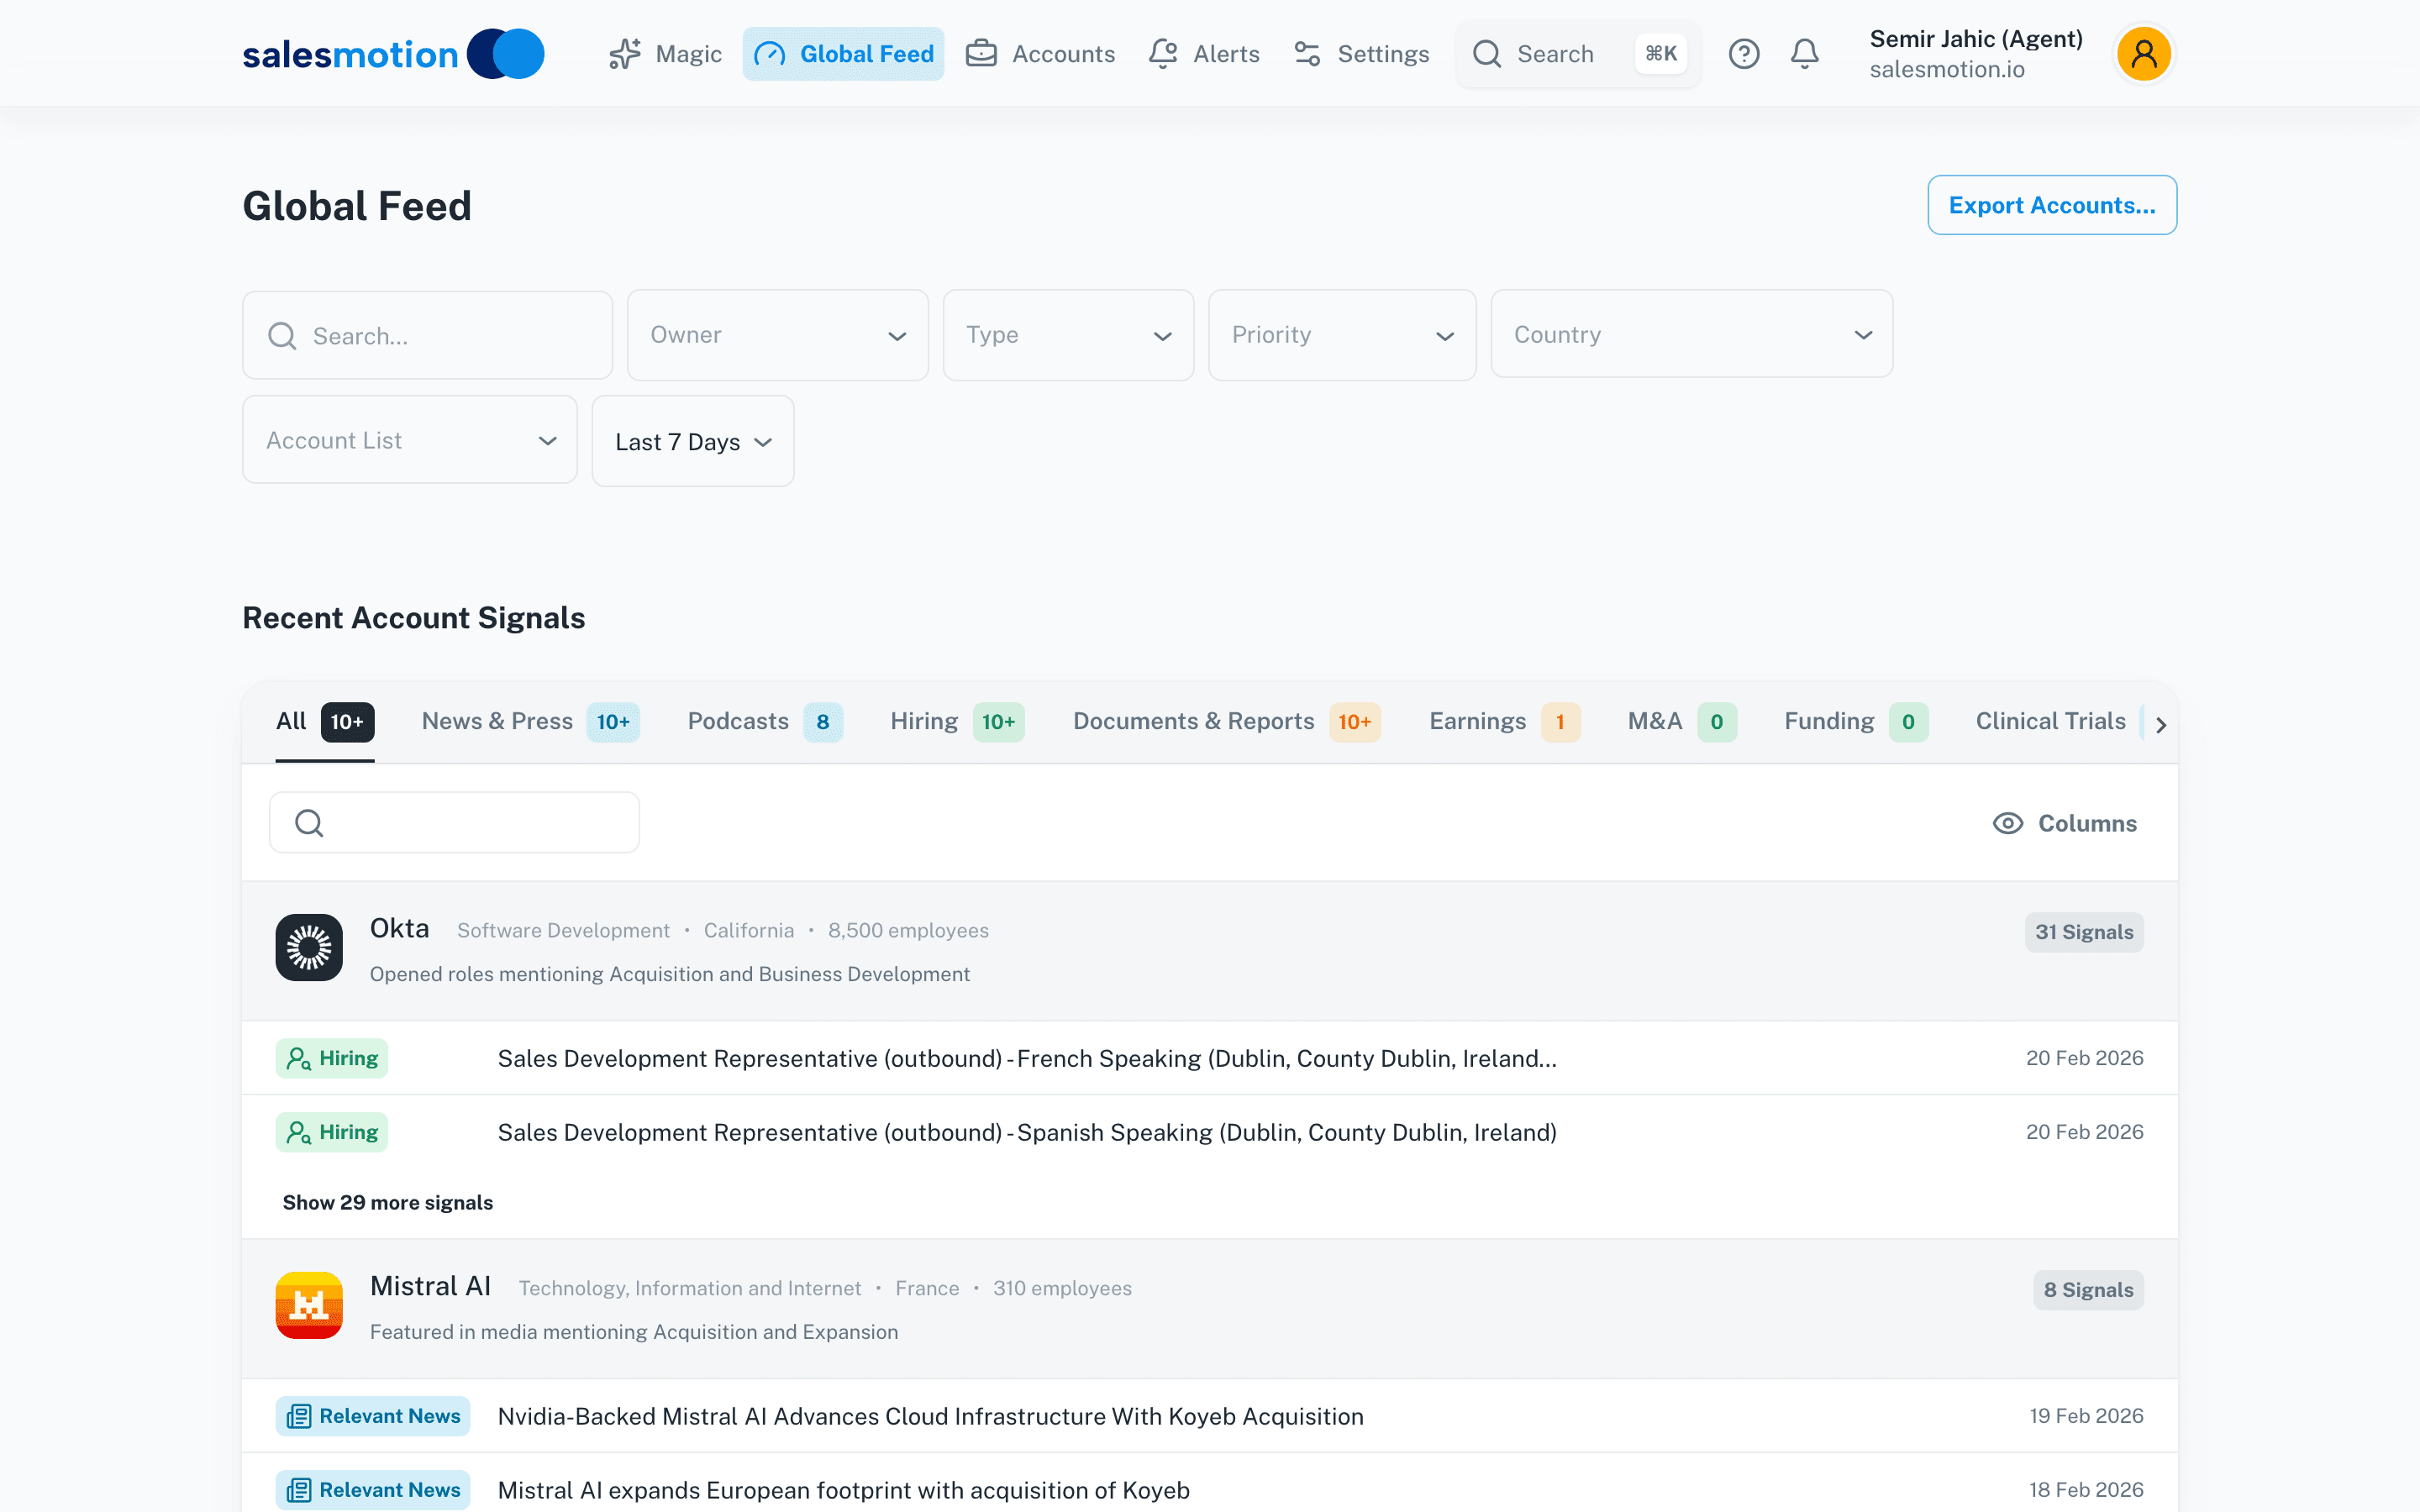This screenshot has height=1512, width=2420.
Task: Click Hiring tag on Spanish Speaking row
Action: (332, 1132)
